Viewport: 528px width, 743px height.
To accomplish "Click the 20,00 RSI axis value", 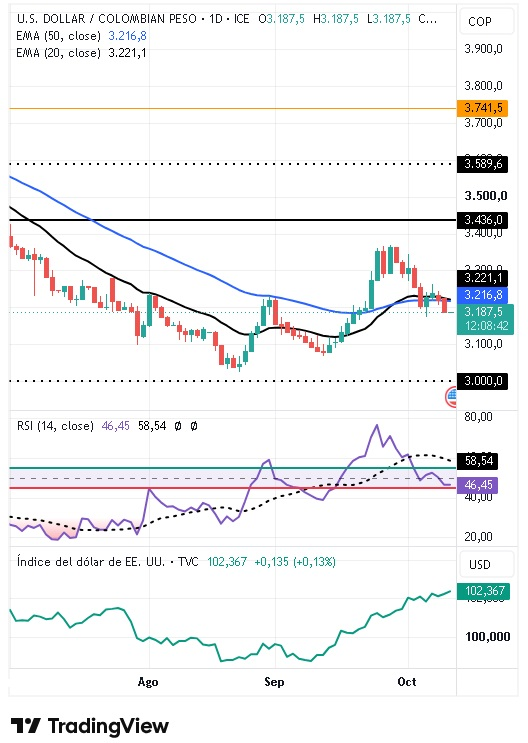I will point(478,537).
